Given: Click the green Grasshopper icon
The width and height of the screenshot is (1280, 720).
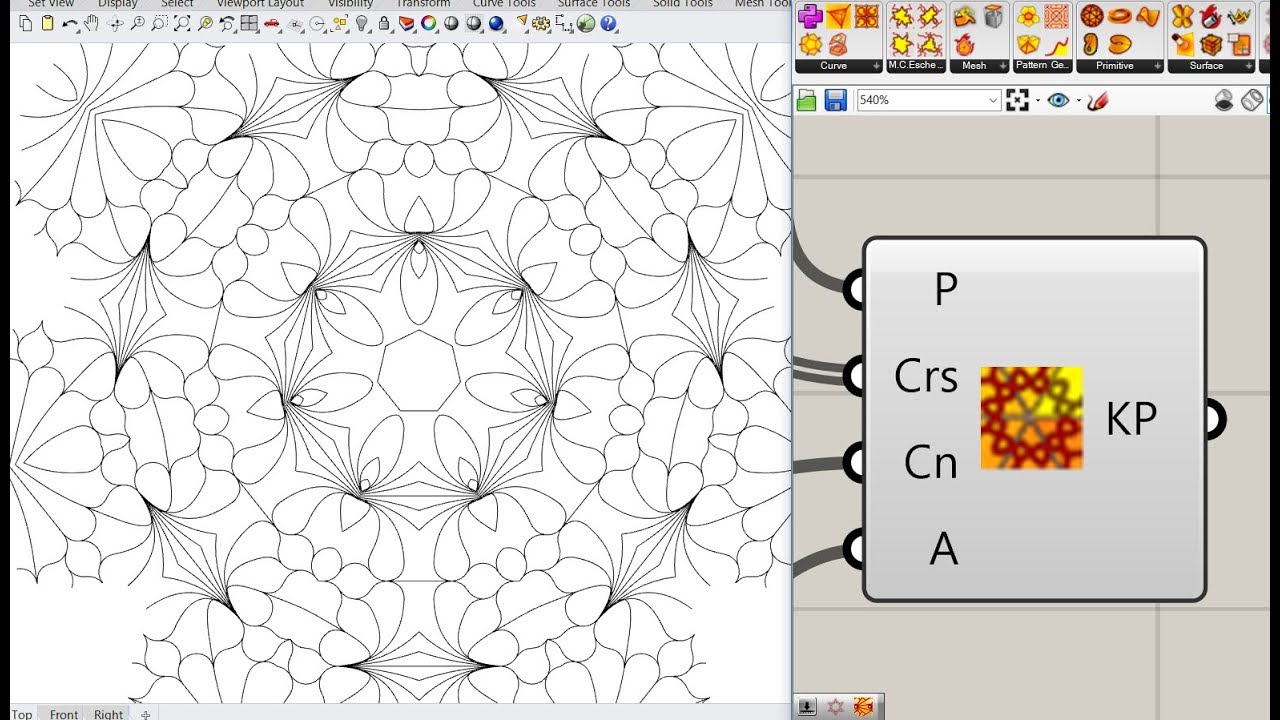Looking at the screenshot, I should (586, 24).
